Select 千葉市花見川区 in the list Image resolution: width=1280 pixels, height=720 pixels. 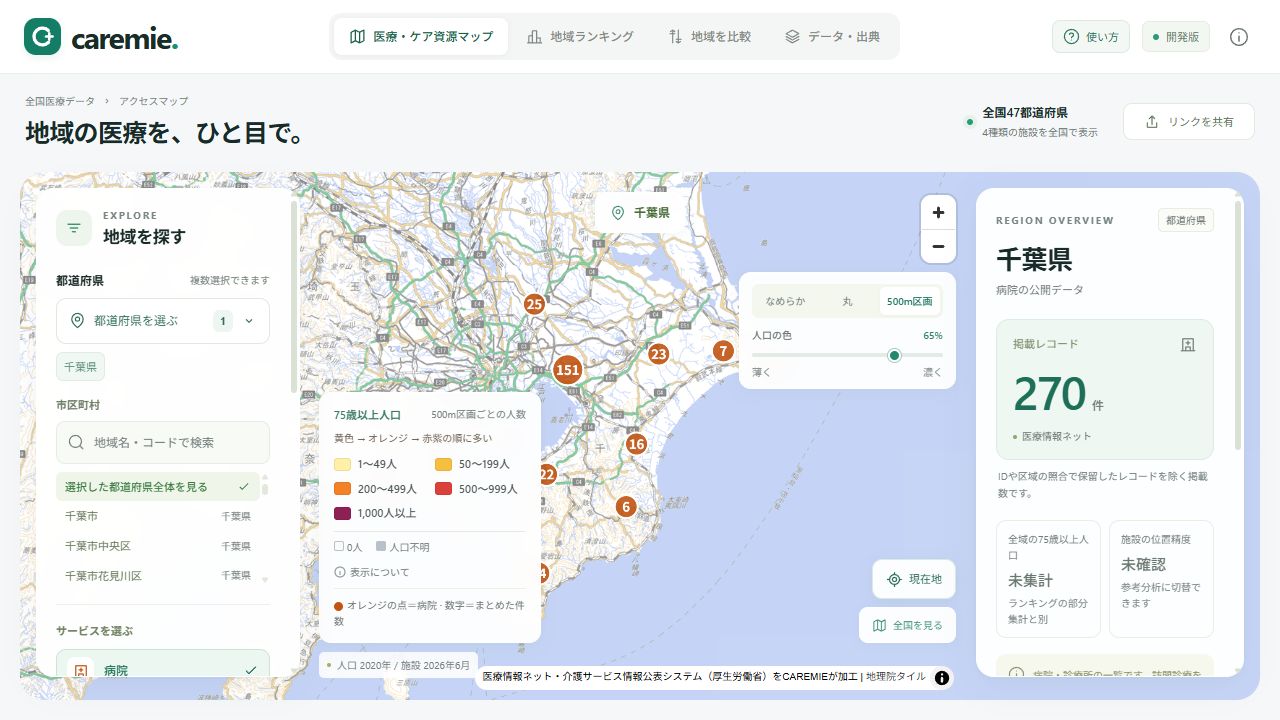coord(158,576)
